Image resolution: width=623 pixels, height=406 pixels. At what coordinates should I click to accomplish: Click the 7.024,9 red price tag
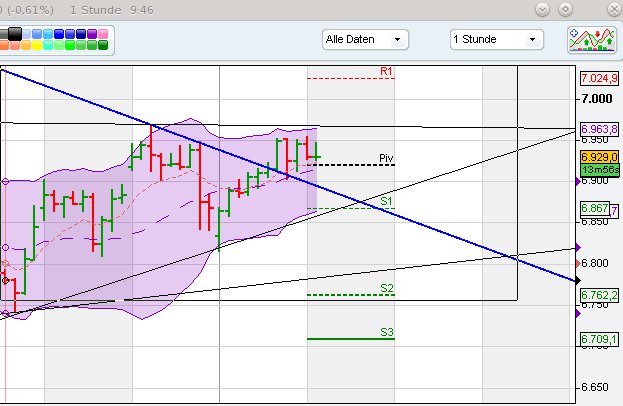(599, 78)
